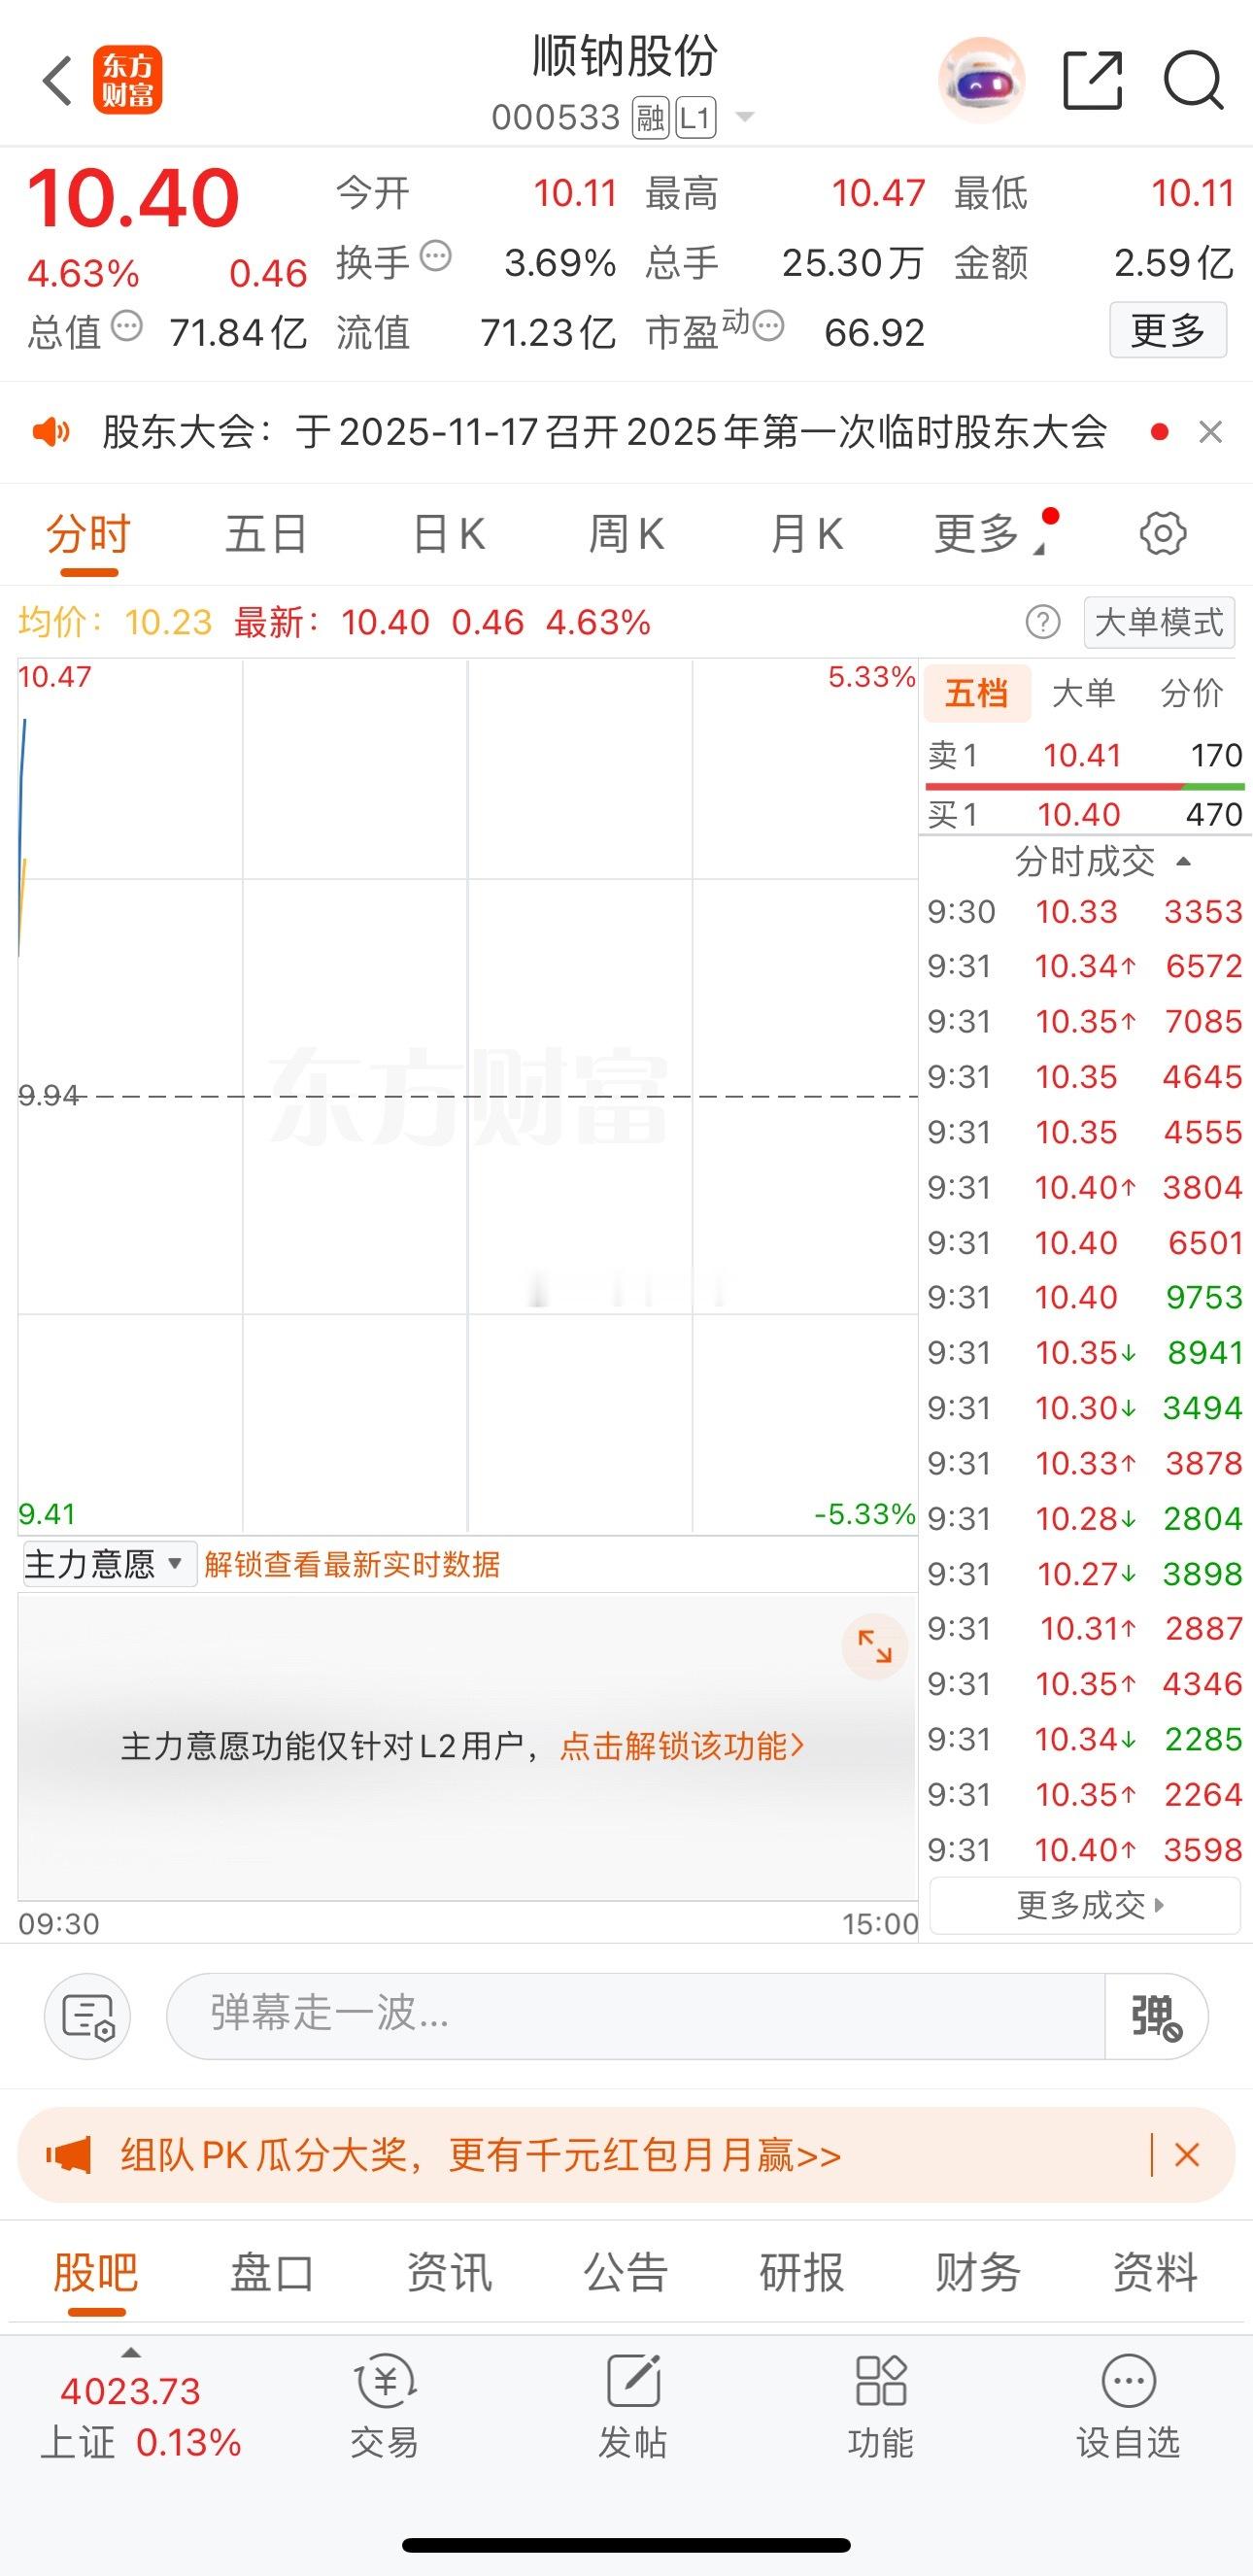Open the danmaku settings list icon
The width and height of the screenshot is (1253, 2576).
[88, 2017]
